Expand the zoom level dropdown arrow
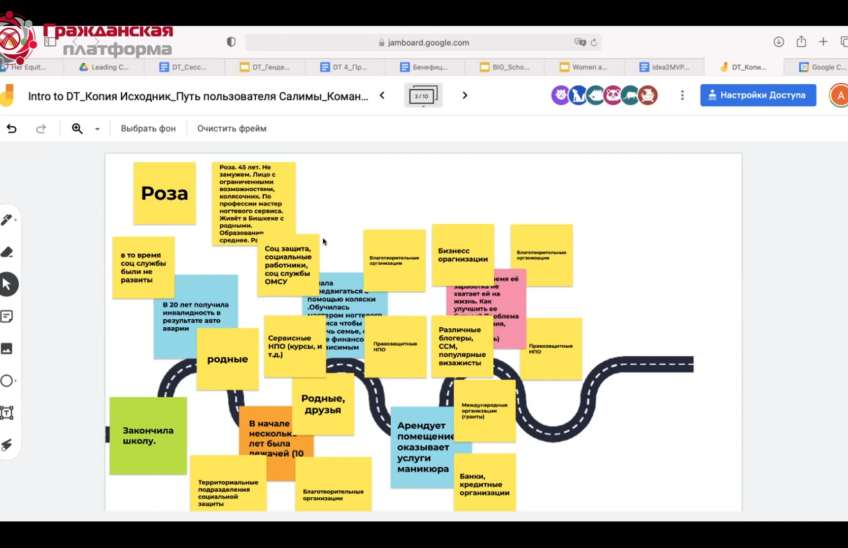The image size is (848, 548). 97,129
